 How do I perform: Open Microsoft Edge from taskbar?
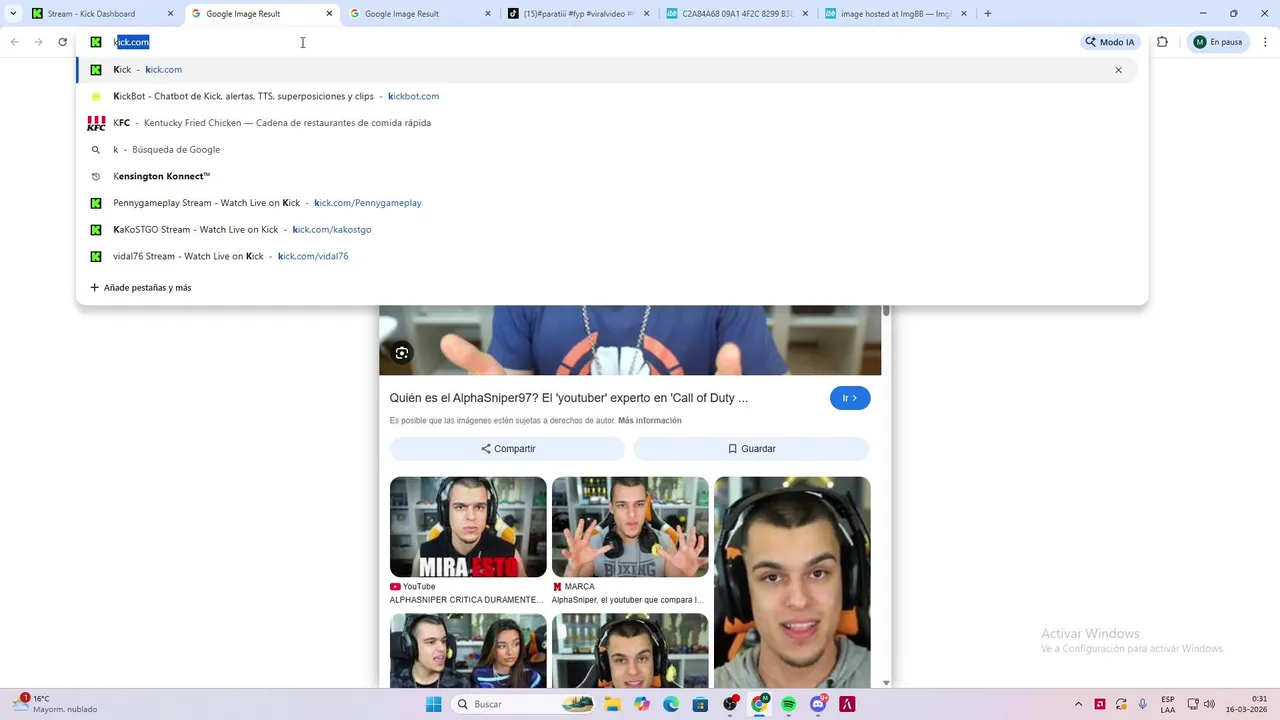click(671, 704)
